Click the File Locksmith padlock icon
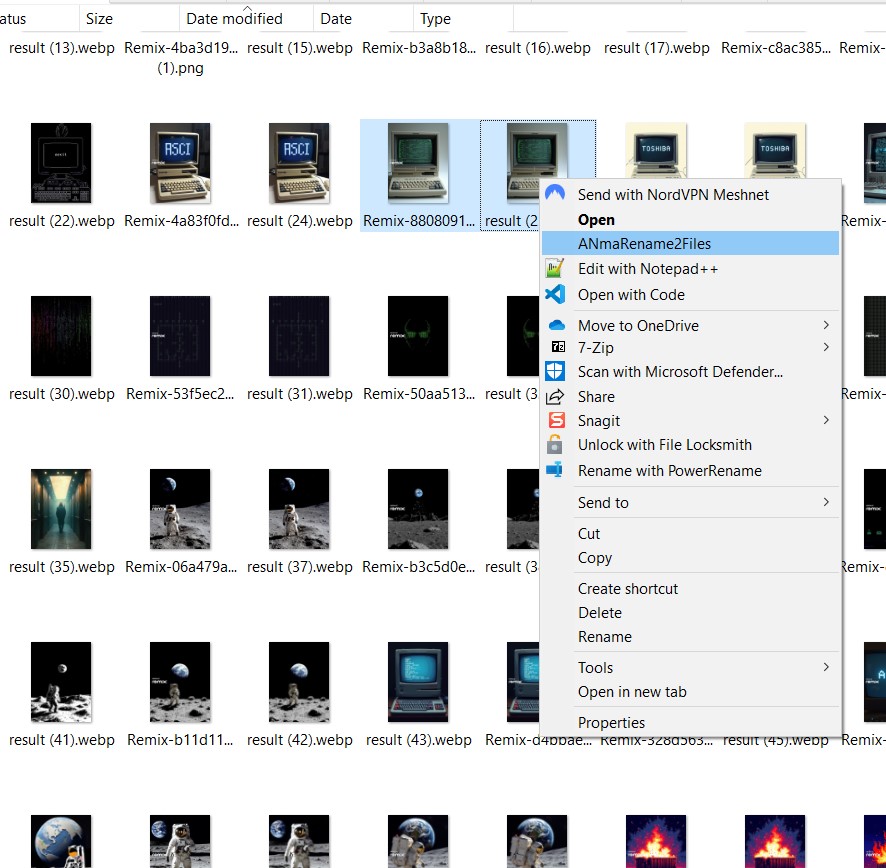 [555, 445]
